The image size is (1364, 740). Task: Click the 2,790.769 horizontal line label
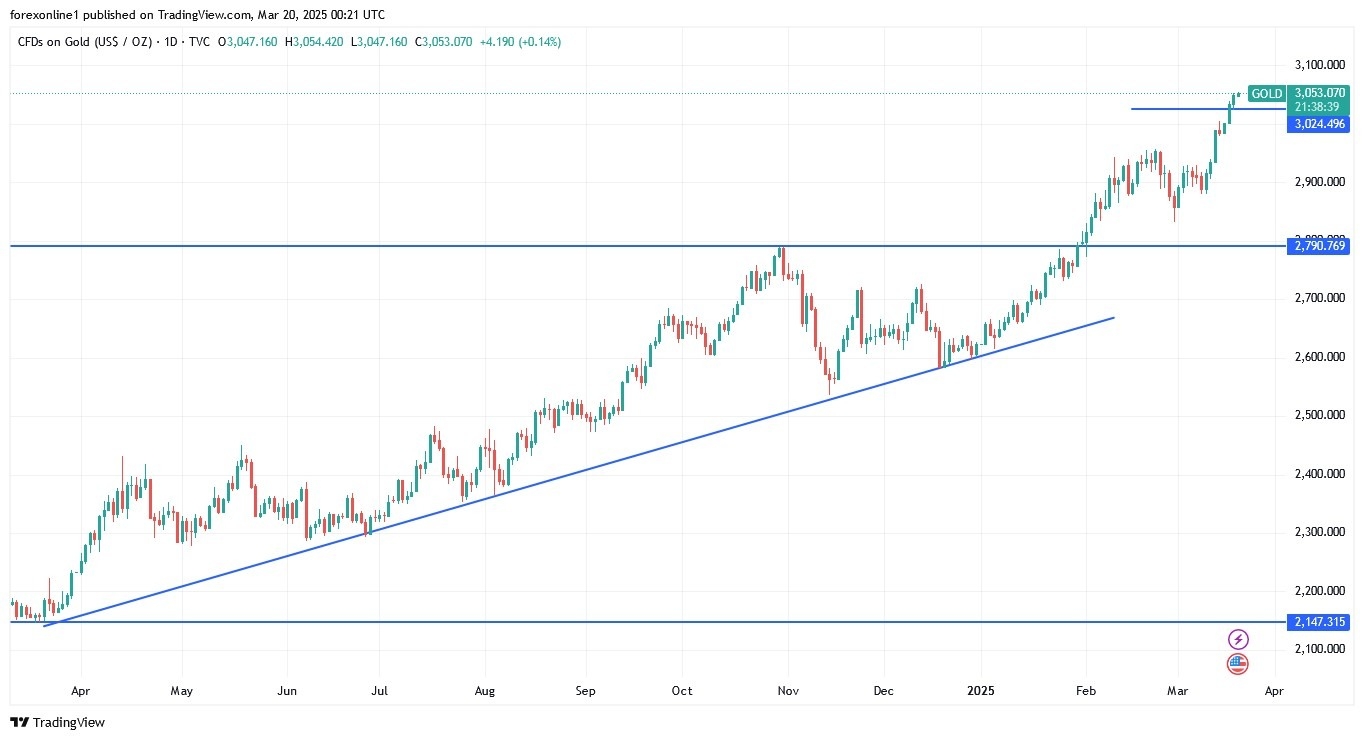pyautogui.click(x=1319, y=246)
